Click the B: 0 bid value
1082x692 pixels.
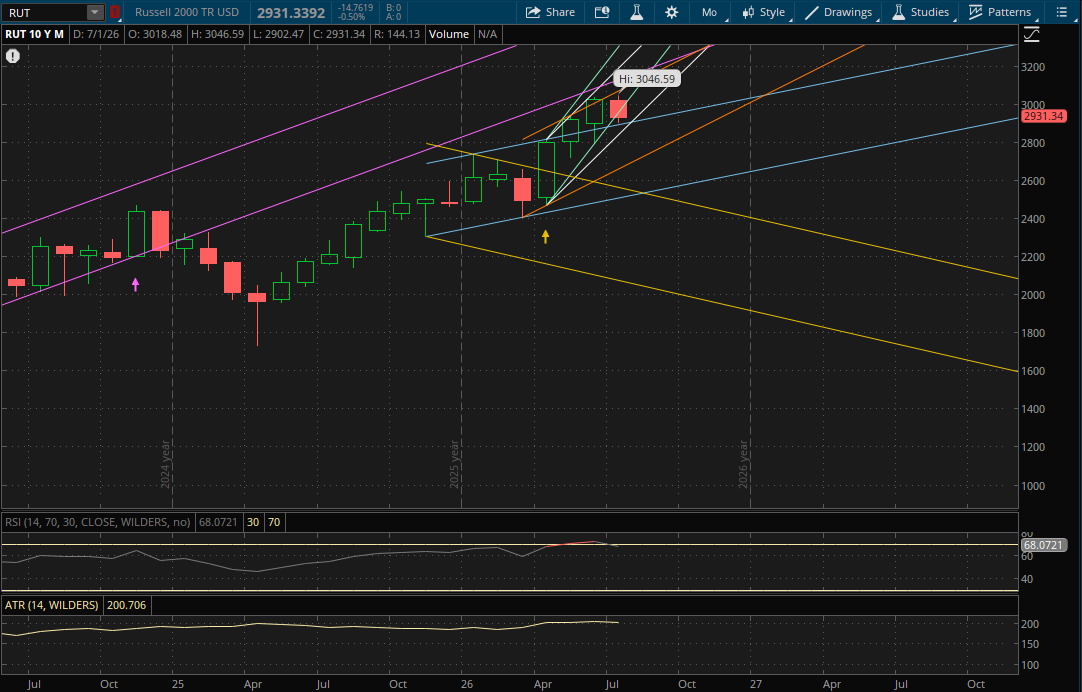coord(393,8)
